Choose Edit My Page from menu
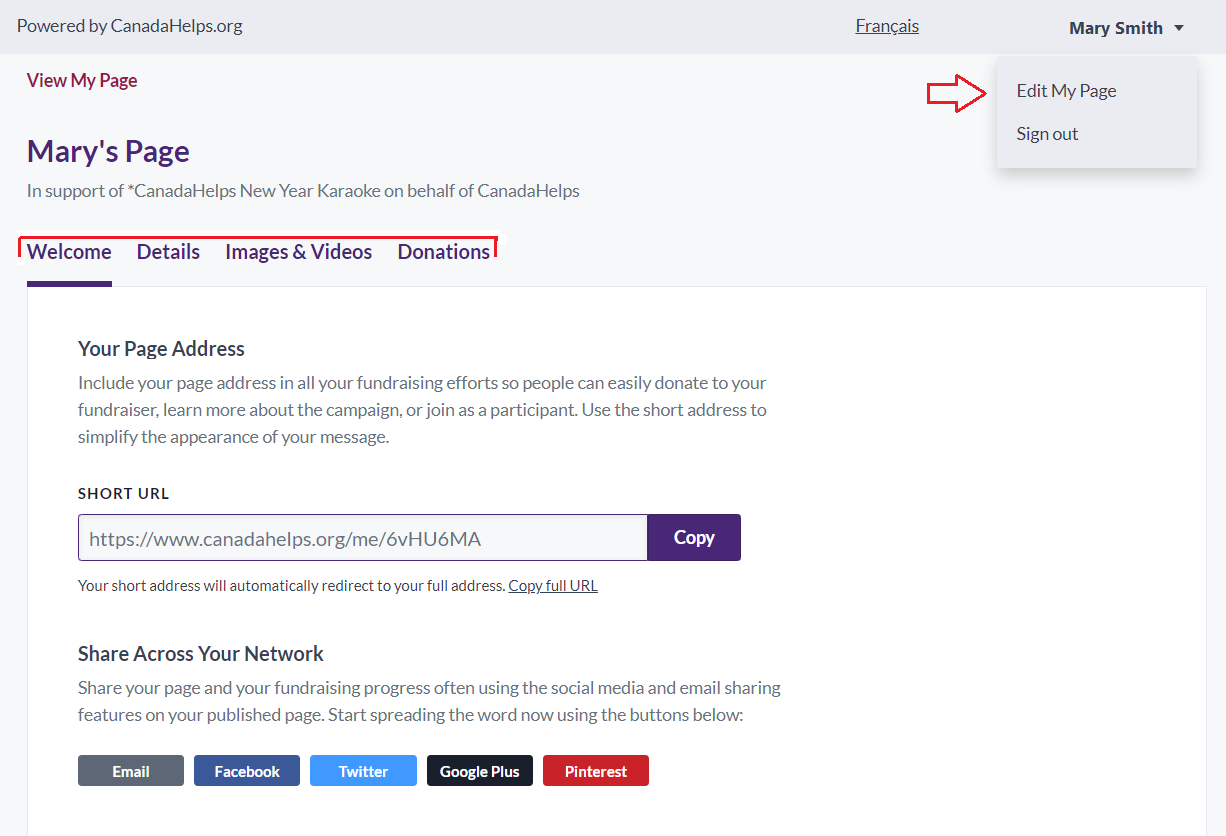Image resolution: width=1226 pixels, height=836 pixels. 1066,91
